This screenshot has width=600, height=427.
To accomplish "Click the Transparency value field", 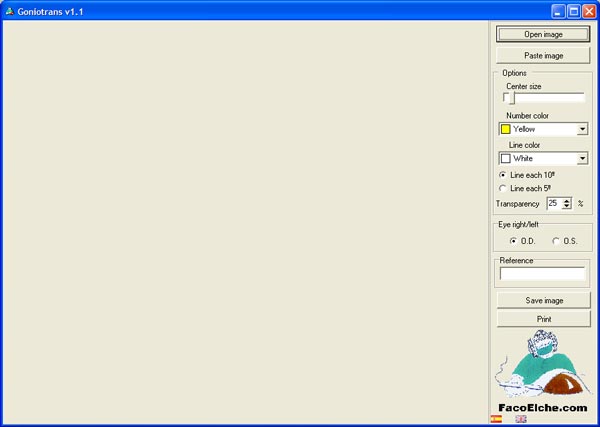I will pos(554,203).
